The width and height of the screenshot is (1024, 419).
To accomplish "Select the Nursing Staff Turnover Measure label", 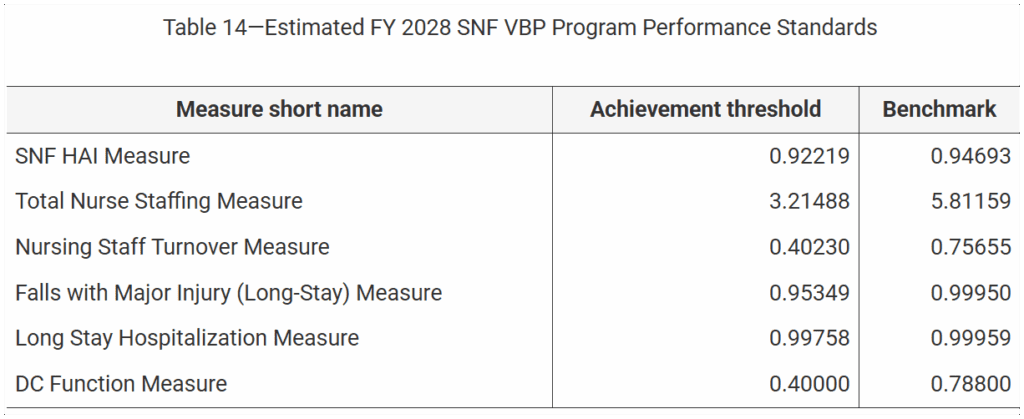I will pyautogui.click(x=172, y=247).
